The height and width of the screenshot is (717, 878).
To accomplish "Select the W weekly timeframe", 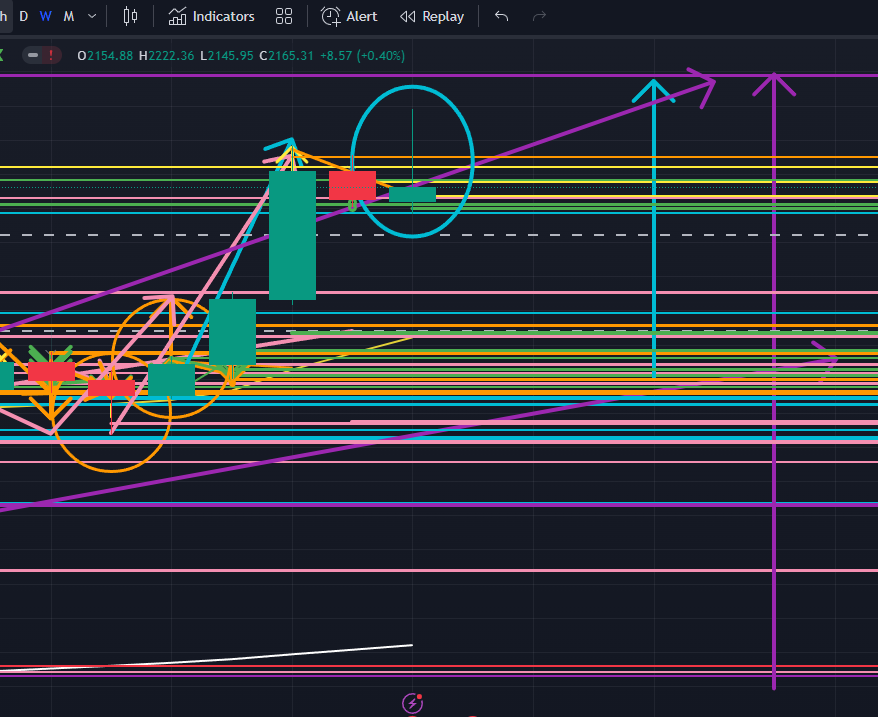I will pyautogui.click(x=46, y=16).
